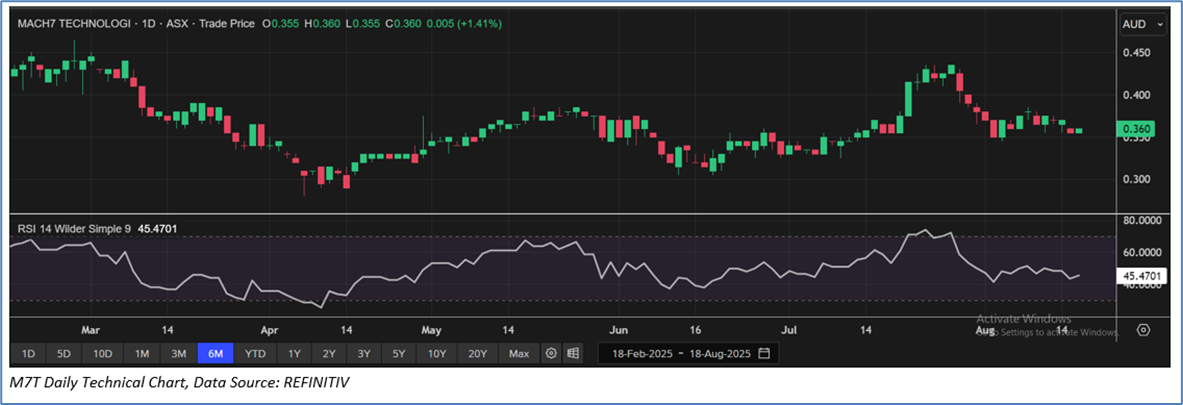
Task: Choose the 1M time range
Action: click(x=142, y=354)
